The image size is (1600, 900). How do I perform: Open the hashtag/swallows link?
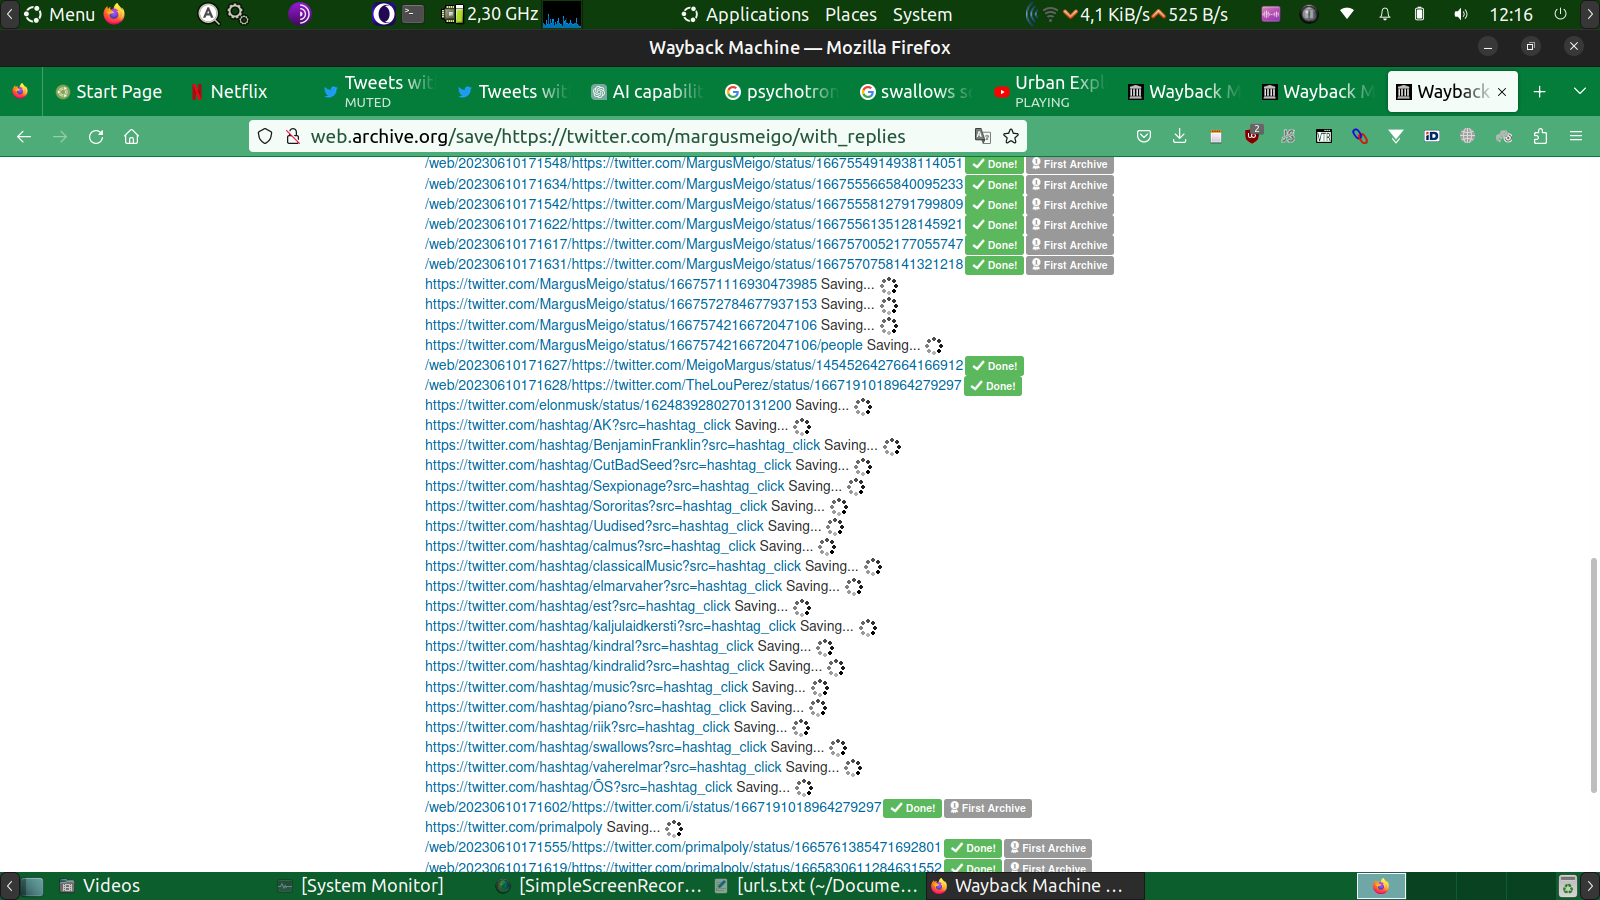click(596, 747)
